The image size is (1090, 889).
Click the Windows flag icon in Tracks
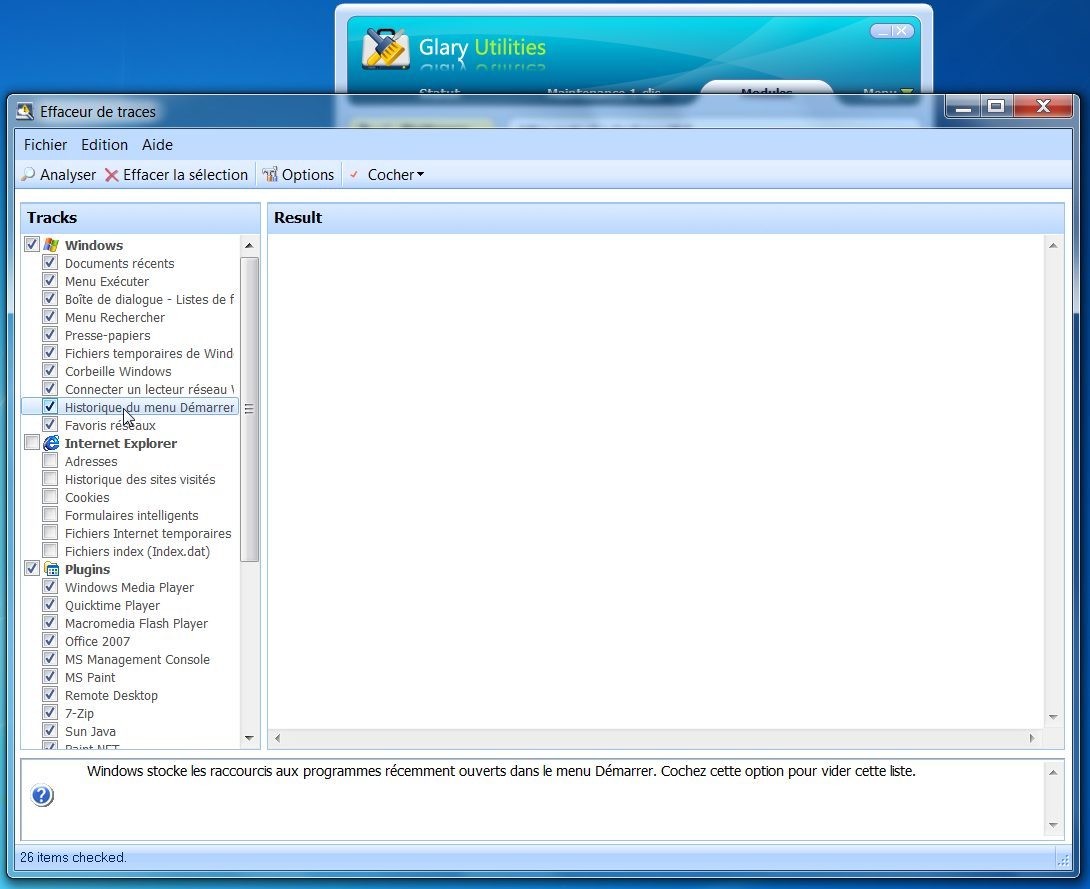point(51,245)
